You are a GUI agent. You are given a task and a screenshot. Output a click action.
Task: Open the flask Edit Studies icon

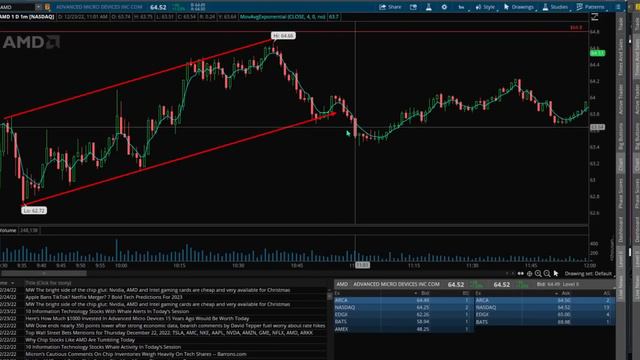click(x=429, y=7)
